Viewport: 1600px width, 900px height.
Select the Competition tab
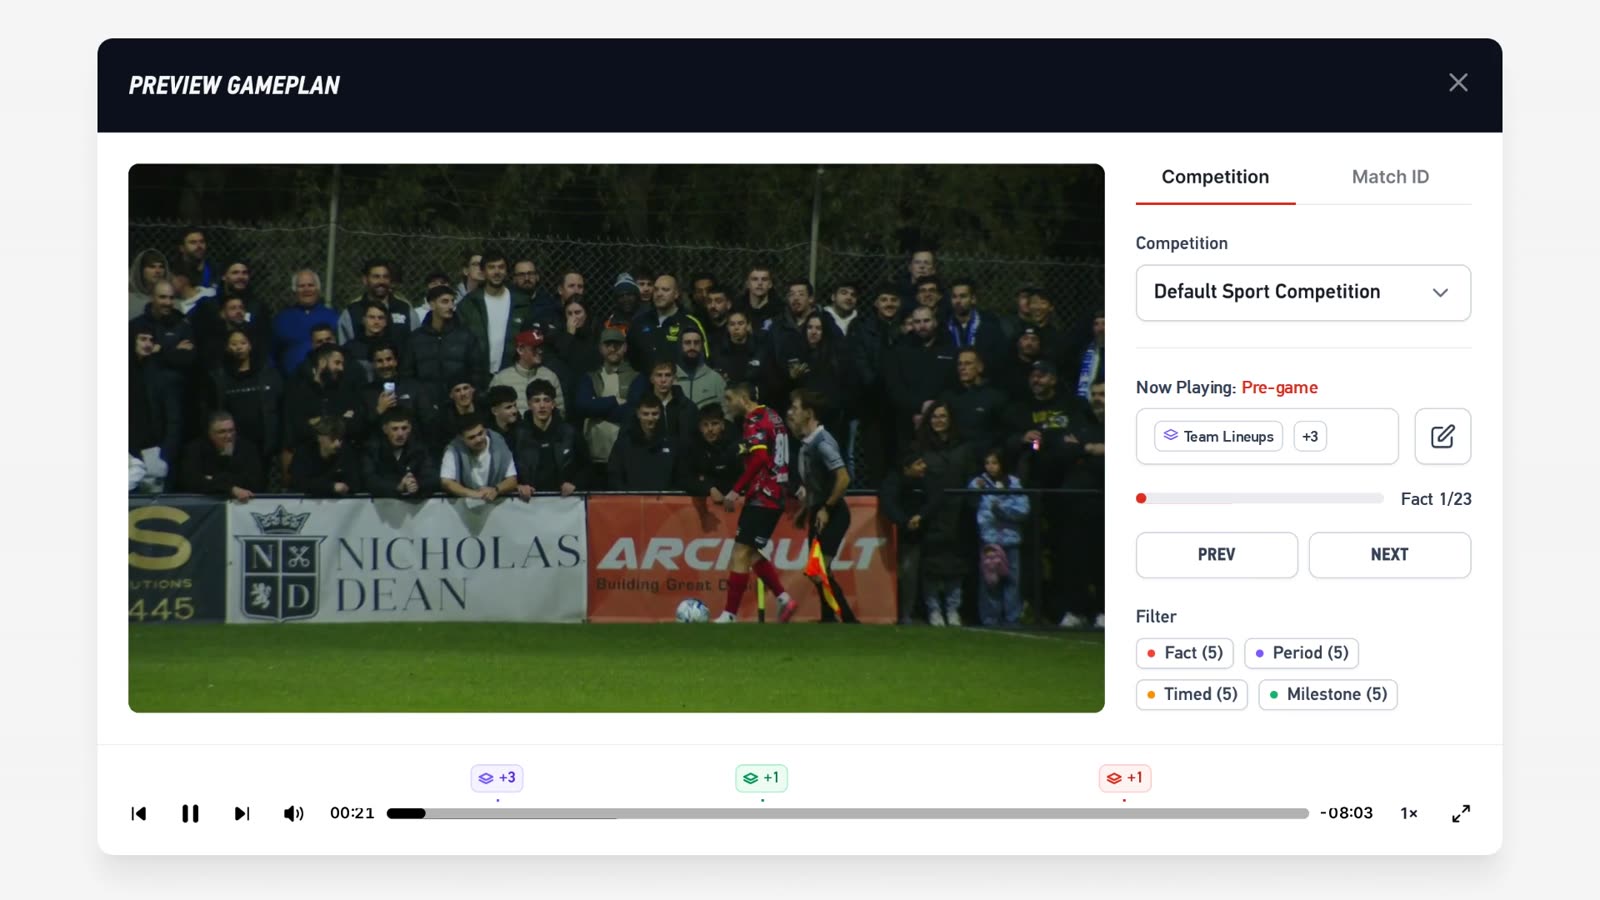click(x=1215, y=177)
